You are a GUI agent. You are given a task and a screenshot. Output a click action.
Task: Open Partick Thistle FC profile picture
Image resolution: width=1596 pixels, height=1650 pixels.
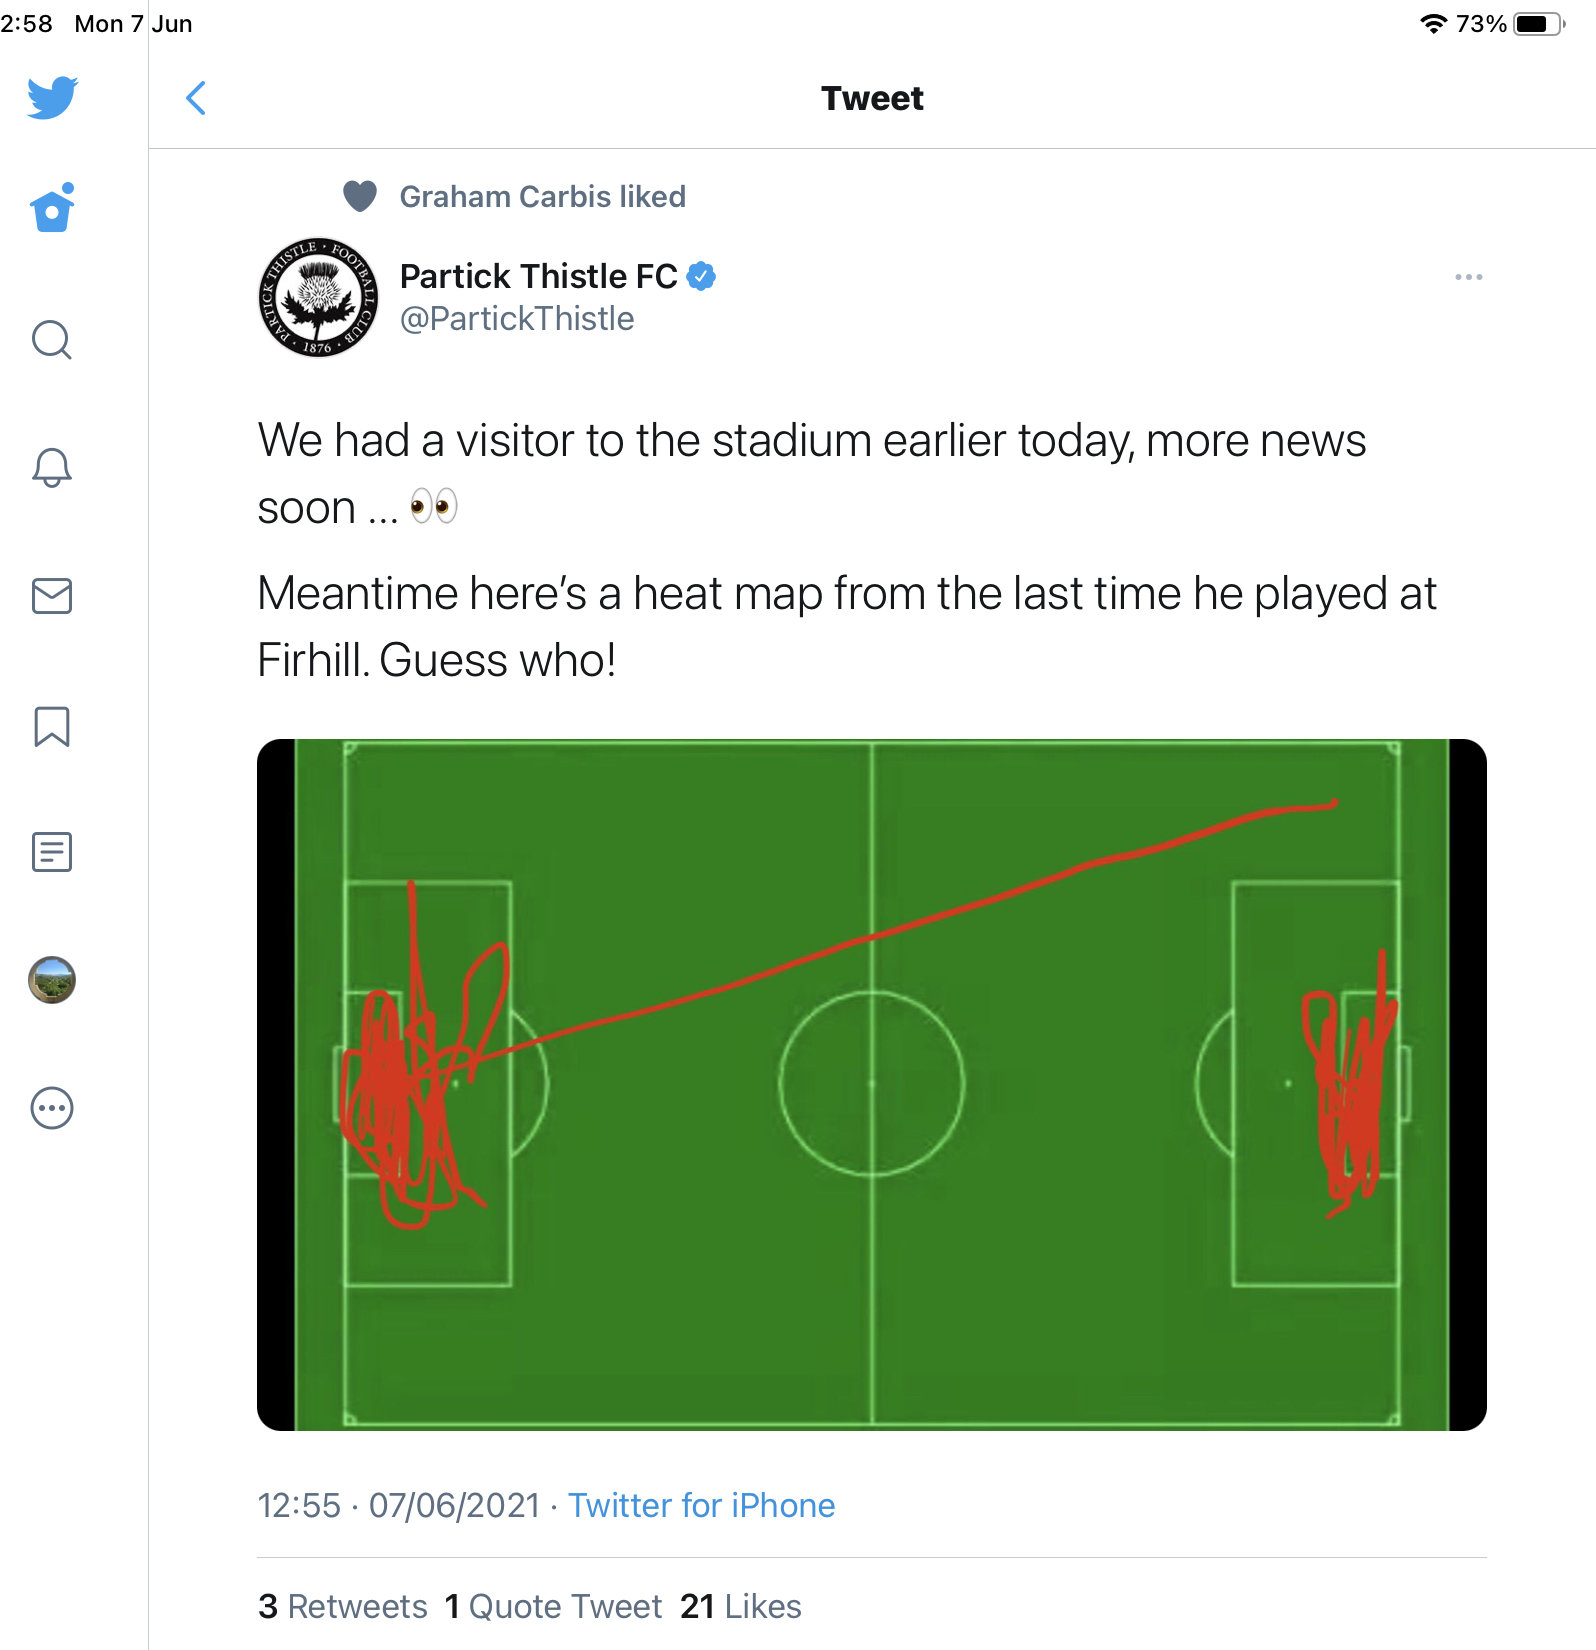(318, 297)
